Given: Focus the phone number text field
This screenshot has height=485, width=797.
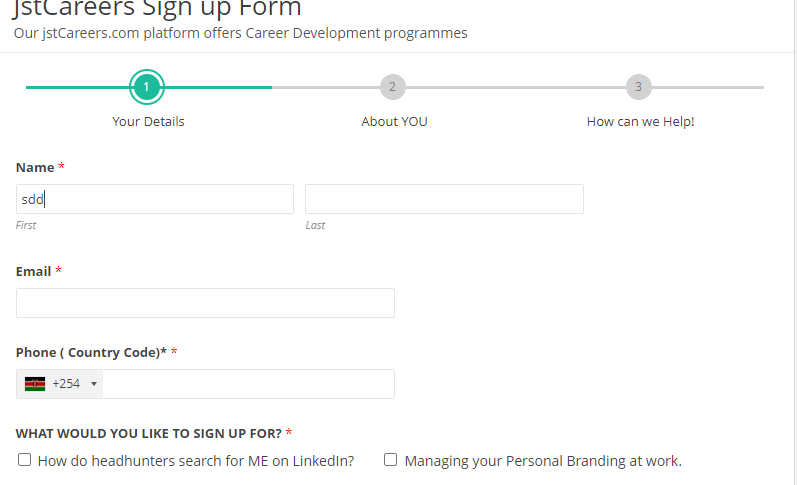Looking at the screenshot, I should point(248,384).
